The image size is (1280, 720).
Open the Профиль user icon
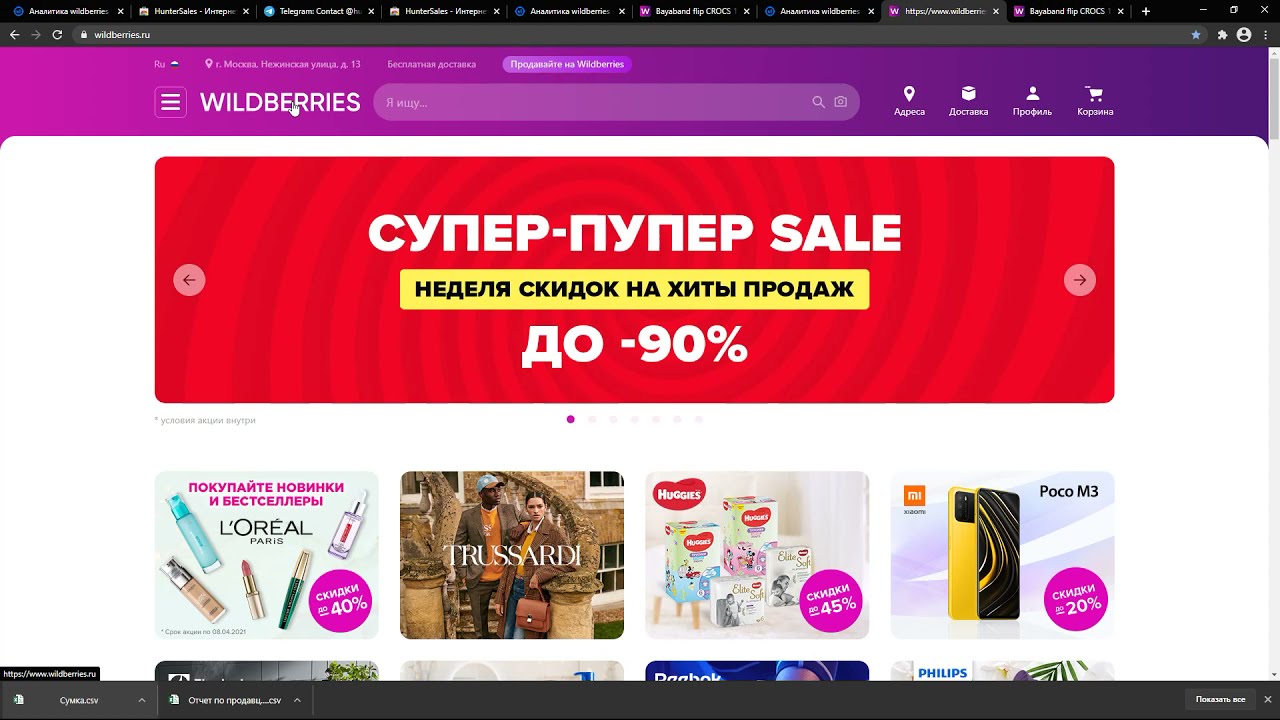click(1032, 93)
